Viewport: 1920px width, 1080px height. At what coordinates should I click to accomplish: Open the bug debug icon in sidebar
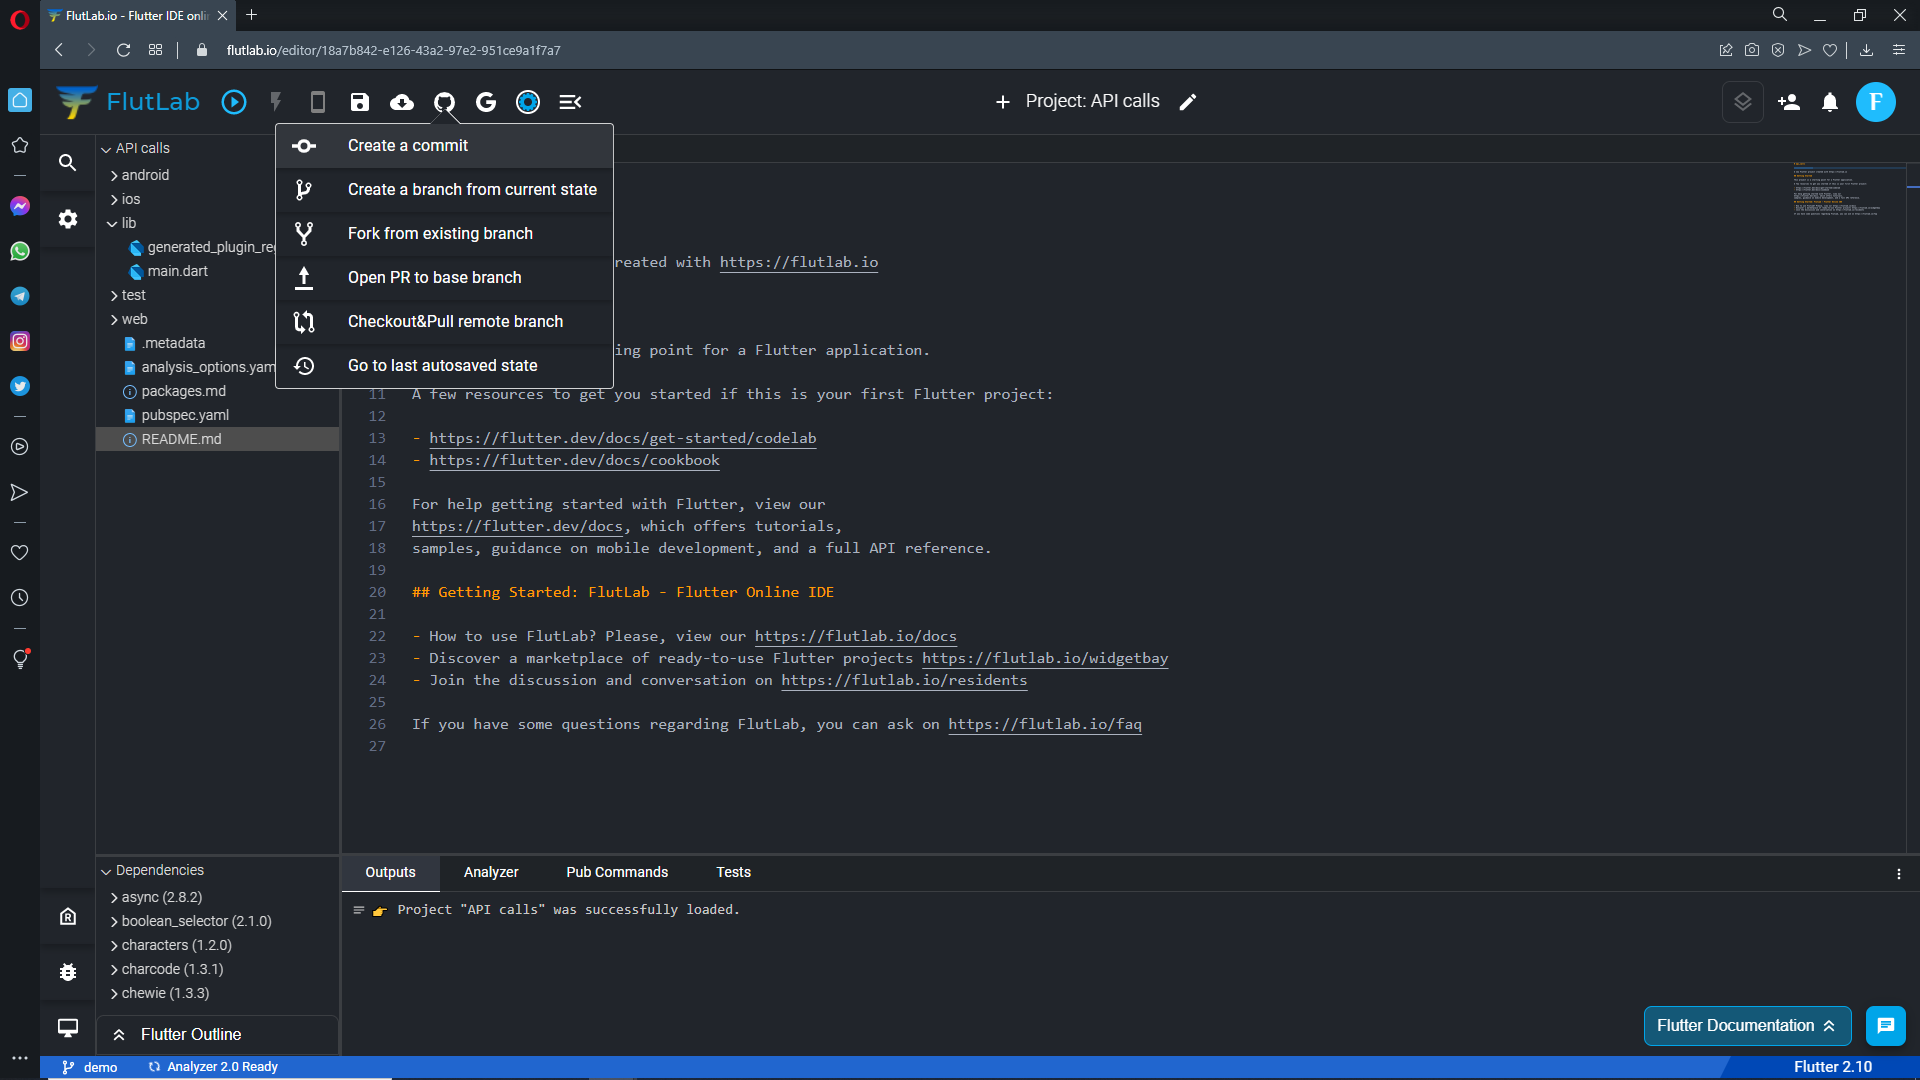pos(68,972)
